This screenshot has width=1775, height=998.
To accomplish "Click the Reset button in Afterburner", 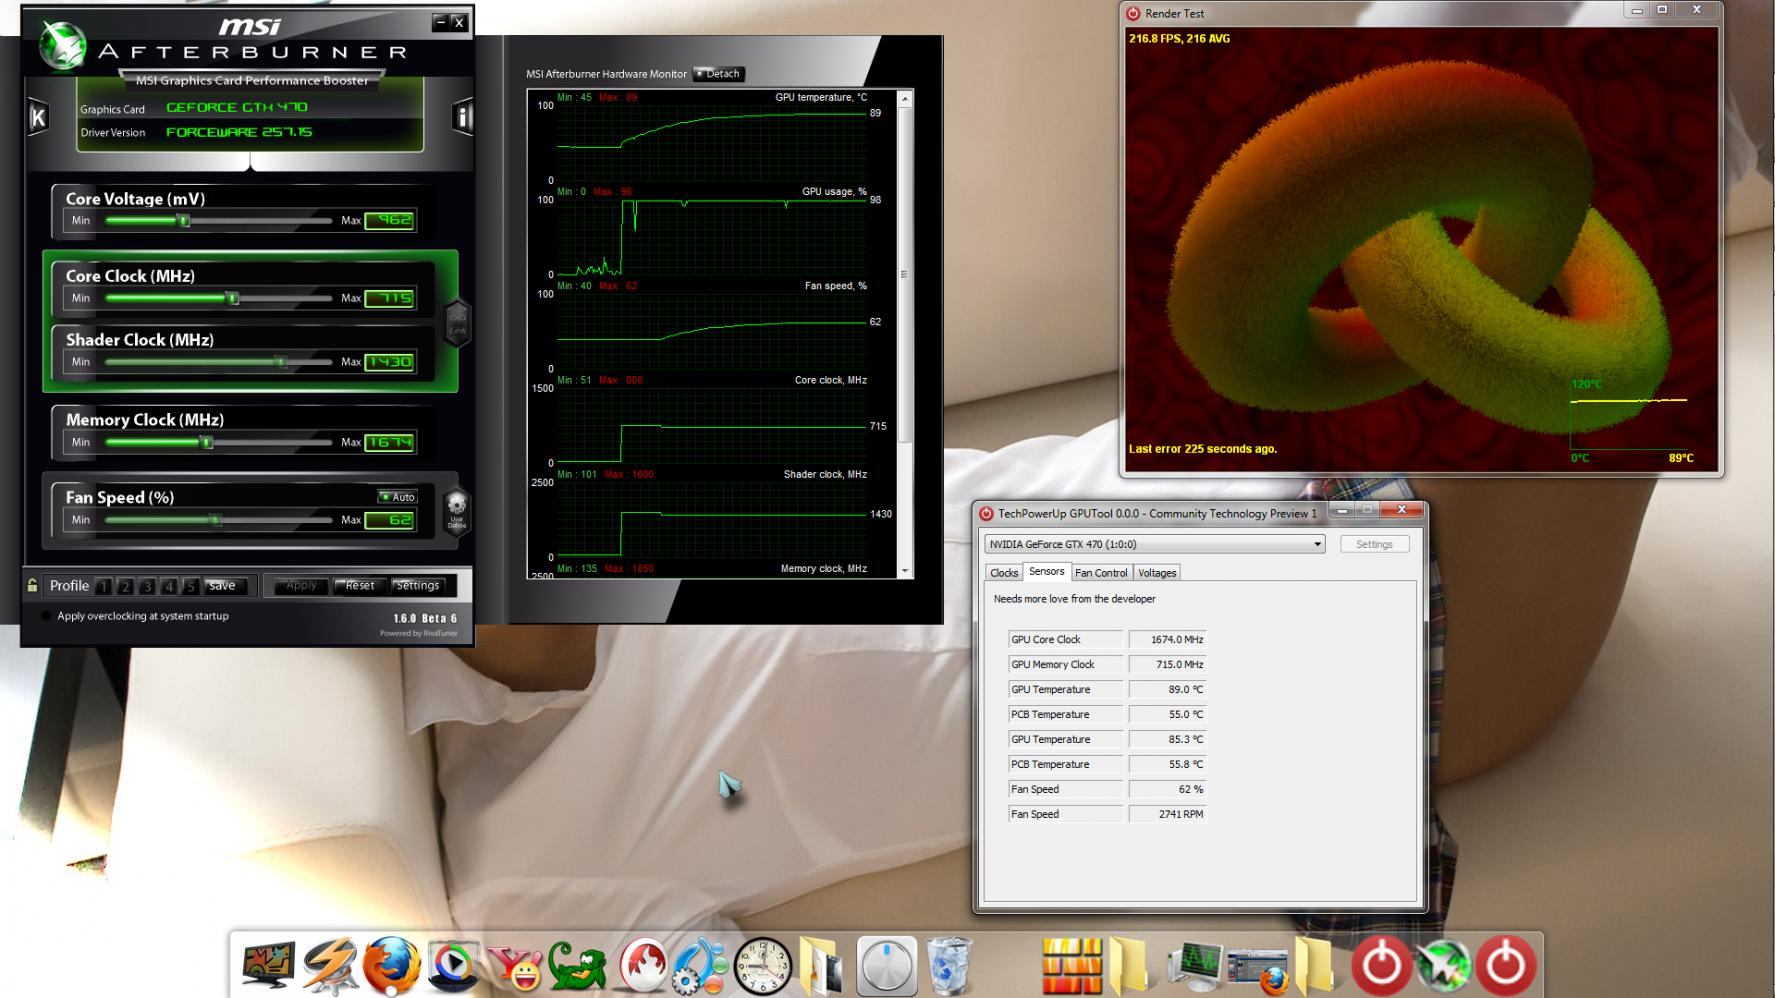I will coord(360,586).
